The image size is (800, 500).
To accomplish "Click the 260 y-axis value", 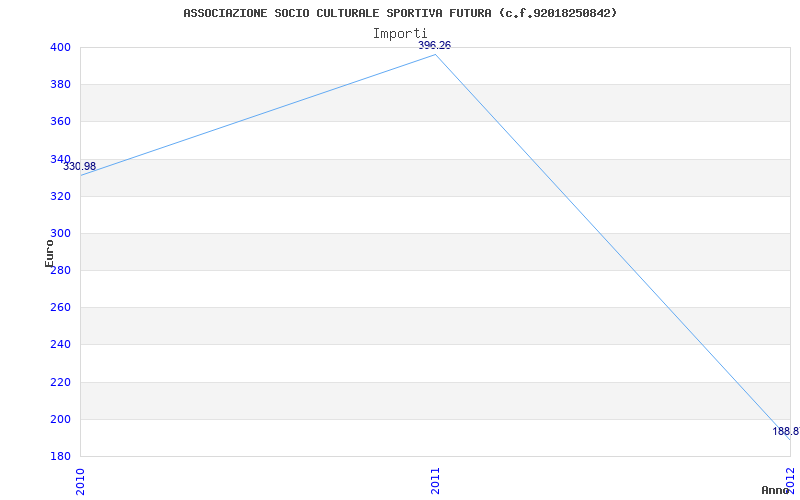I will point(60,308).
